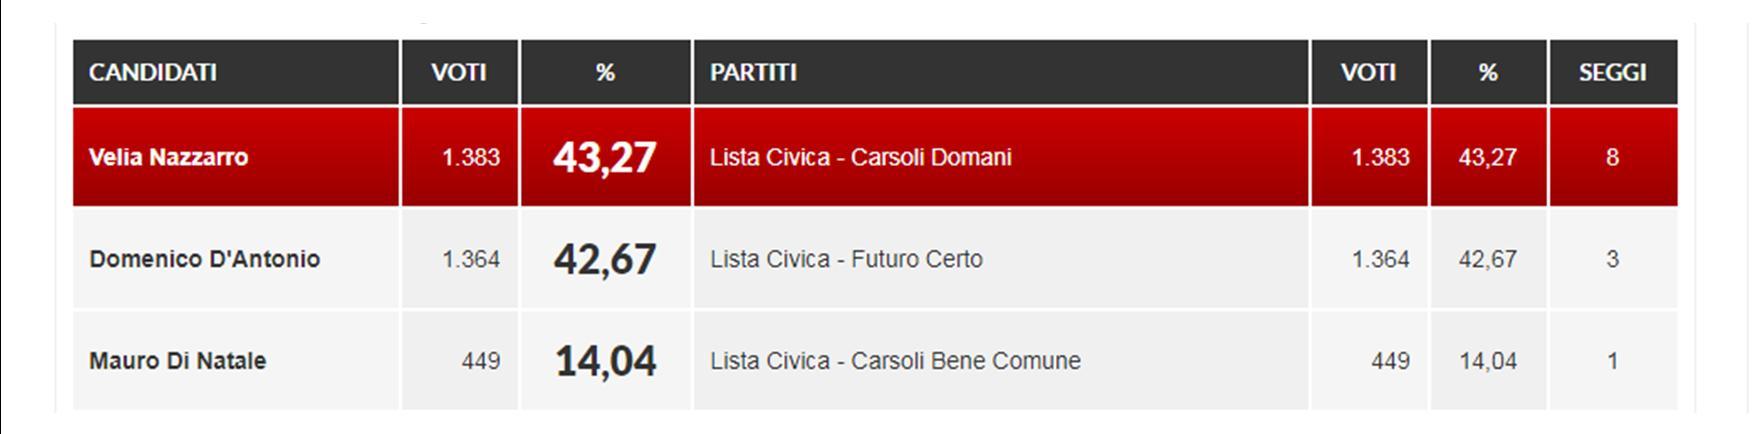The width and height of the screenshot is (1754, 434).
Task: Open Lista Civica - Futuro Certo
Action: (x=846, y=259)
